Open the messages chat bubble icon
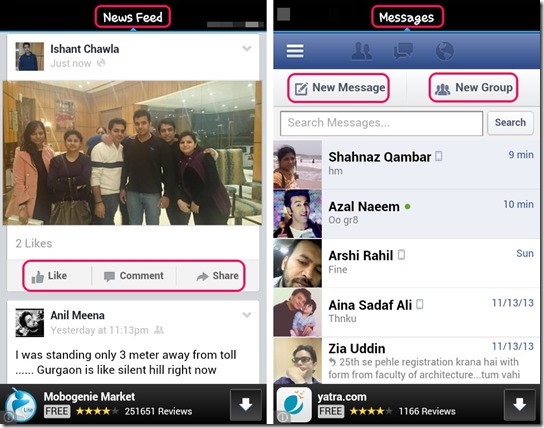544x428 pixels. pos(403,51)
